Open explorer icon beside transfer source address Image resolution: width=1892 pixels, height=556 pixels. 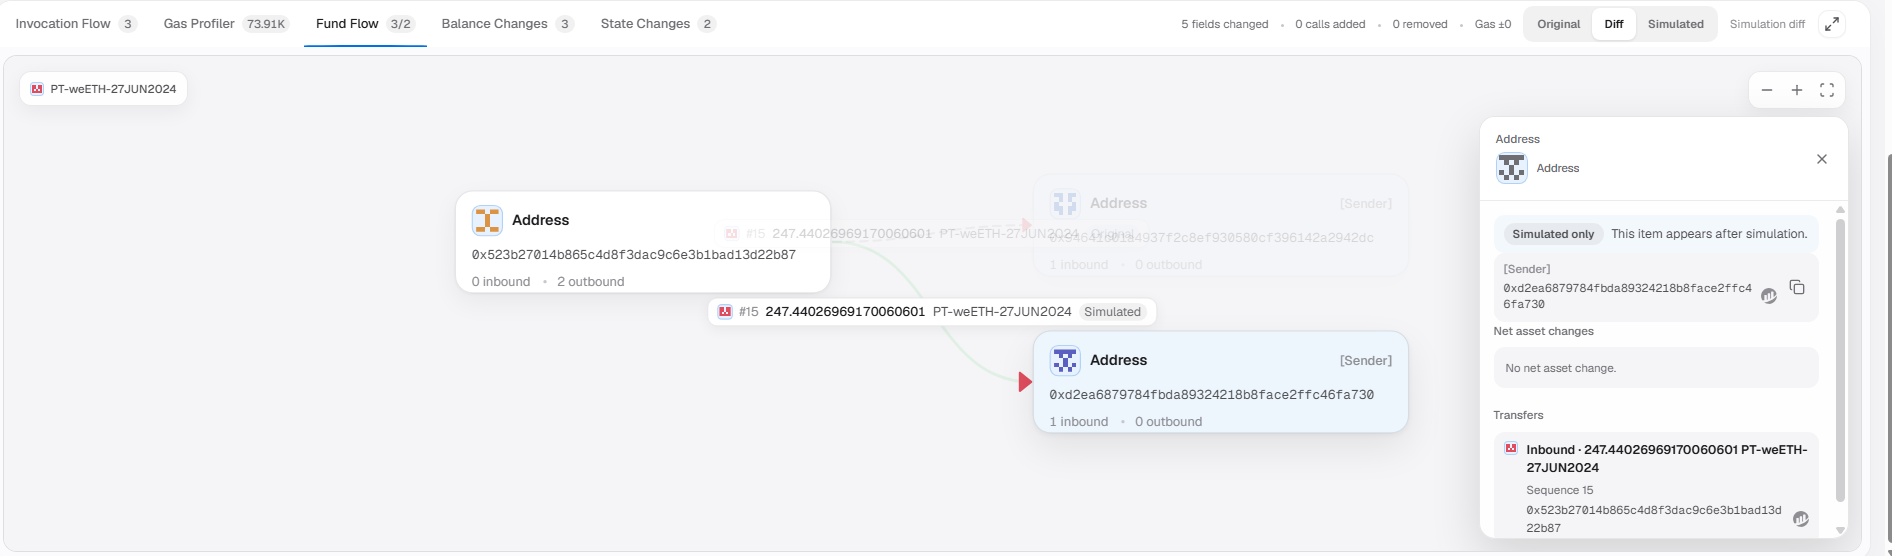1801,519
